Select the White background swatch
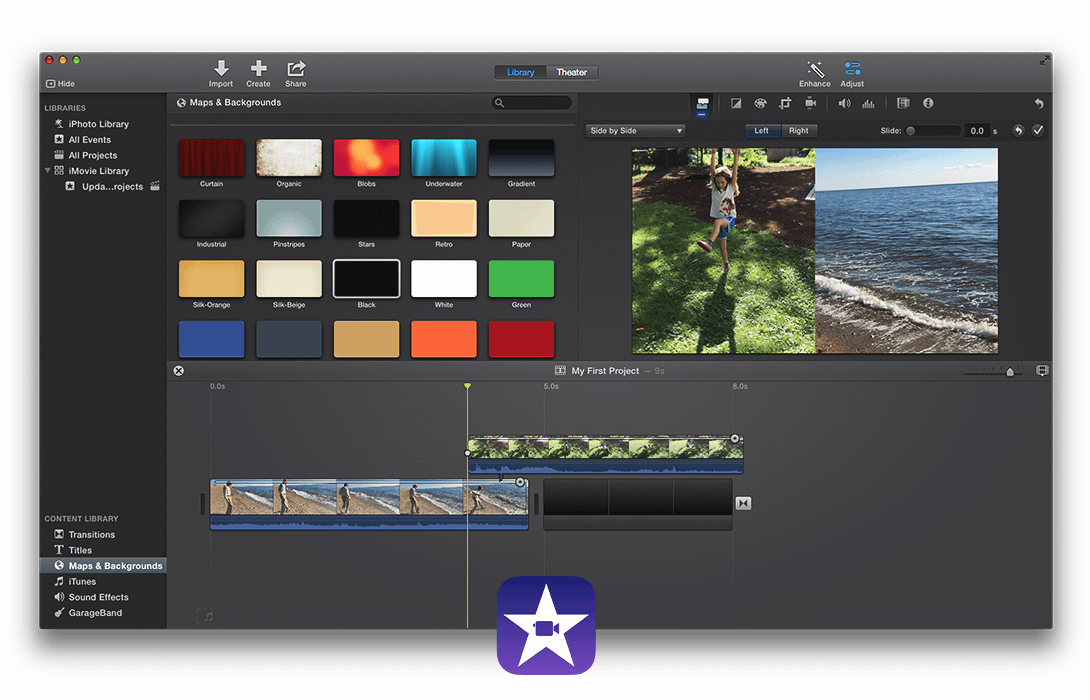1090x700 pixels. 444,279
